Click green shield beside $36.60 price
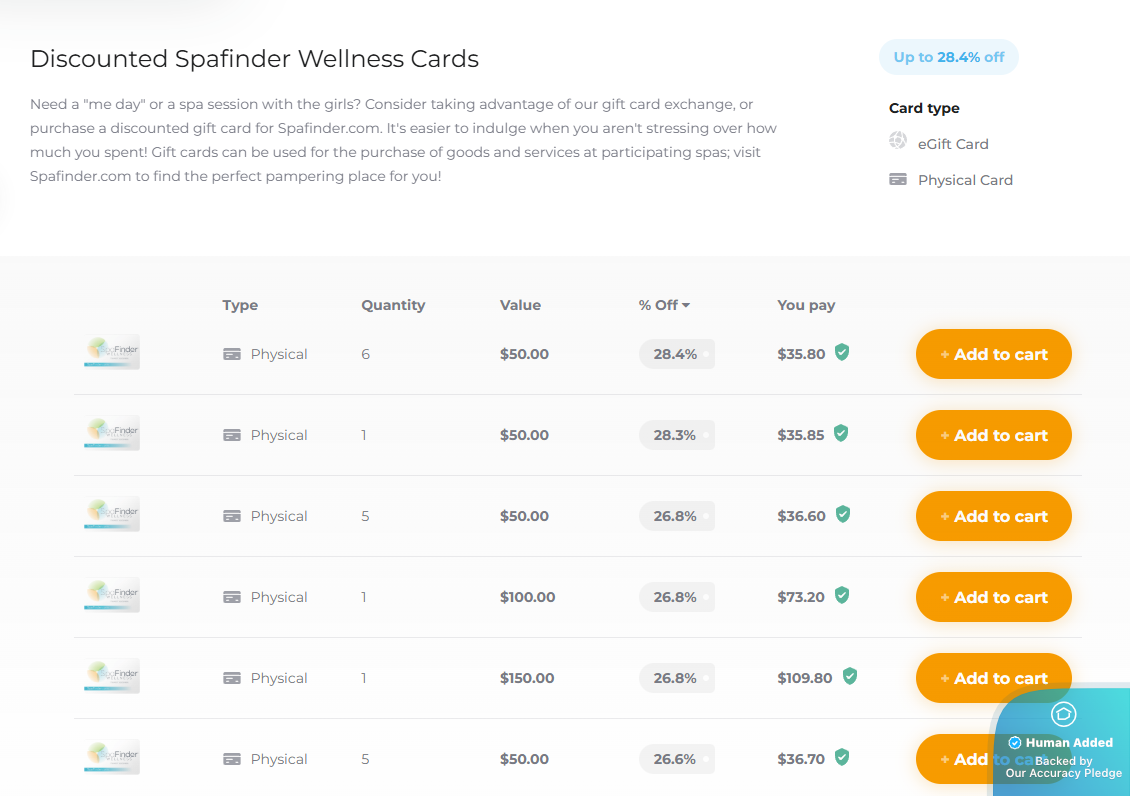 click(842, 514)
